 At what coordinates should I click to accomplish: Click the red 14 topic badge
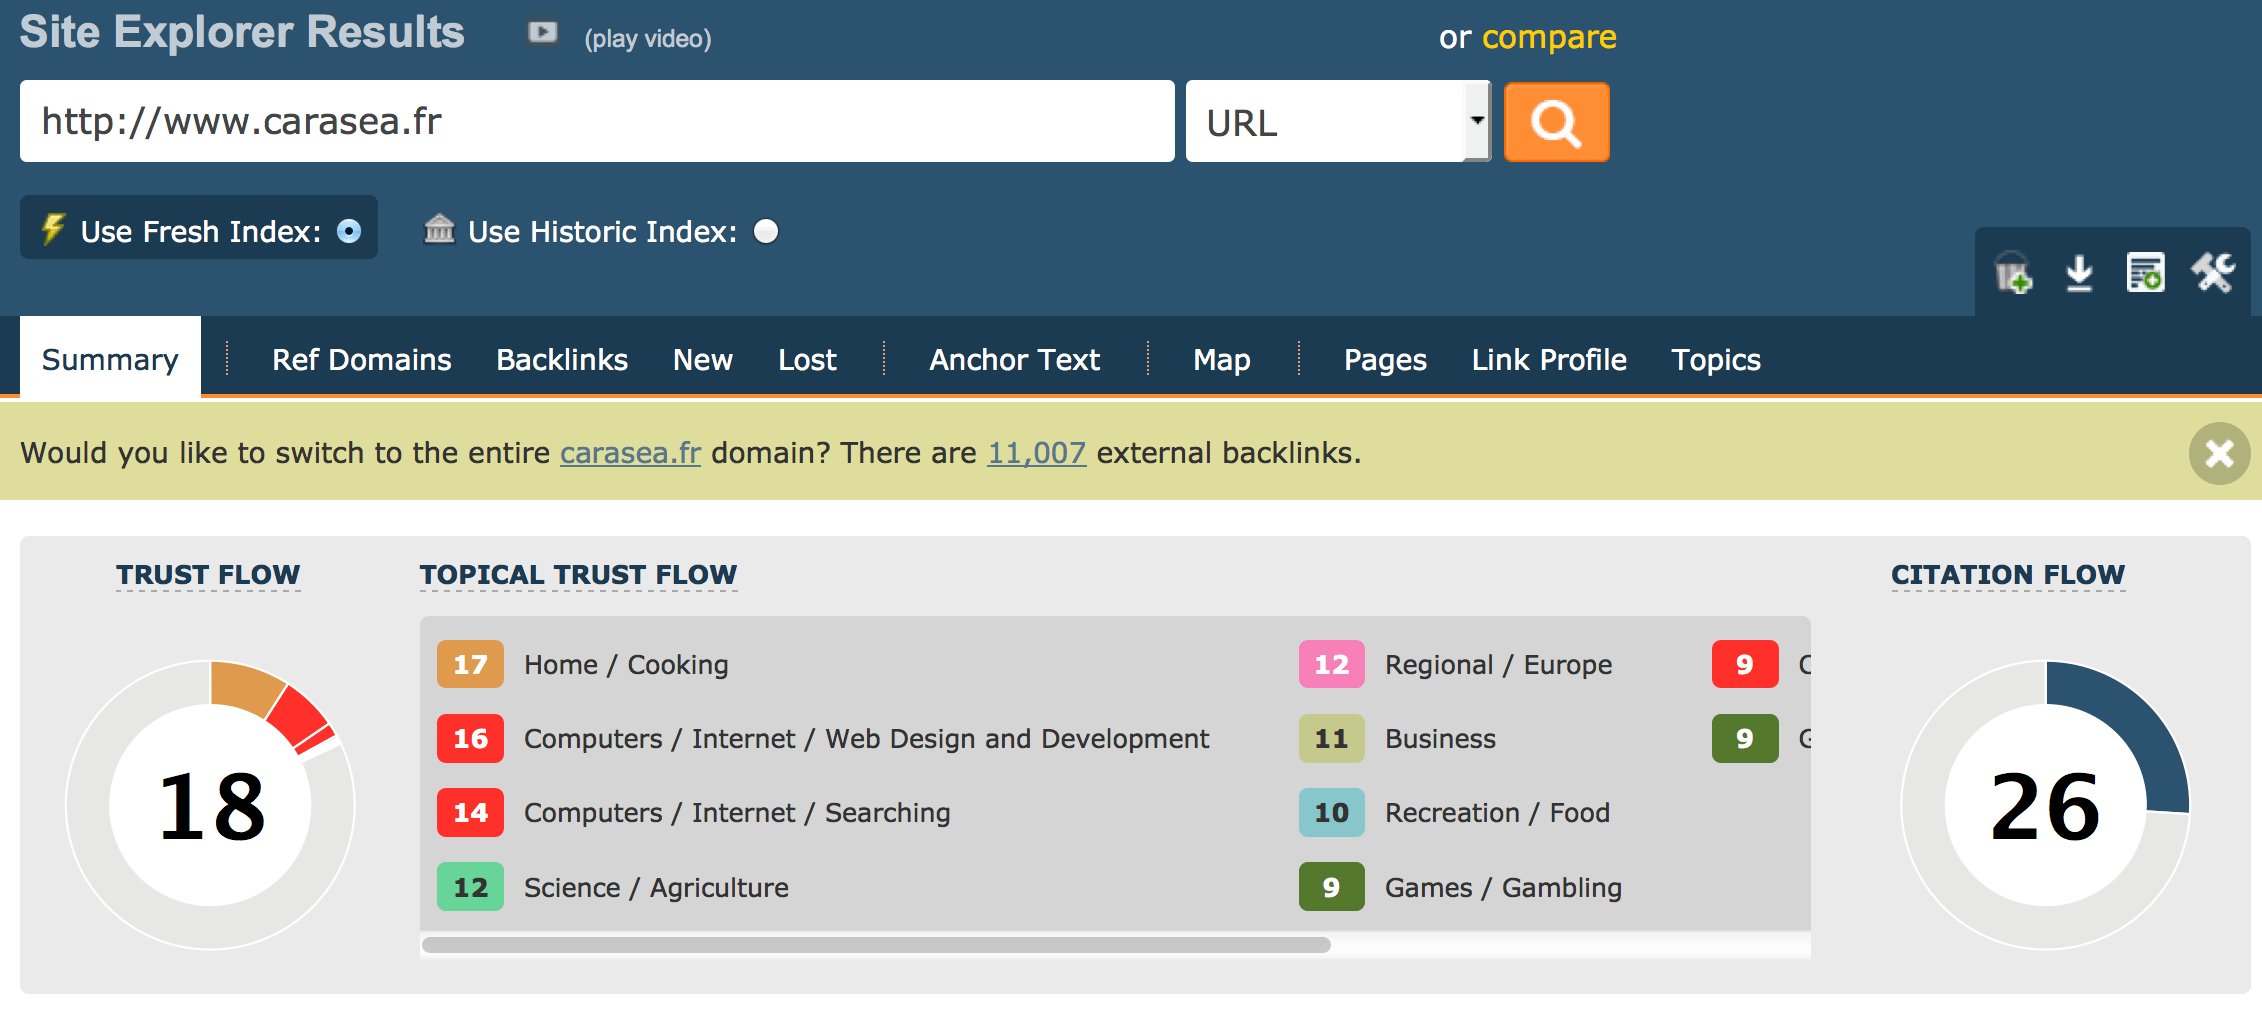pyautogui.click(x=470, y=812)
